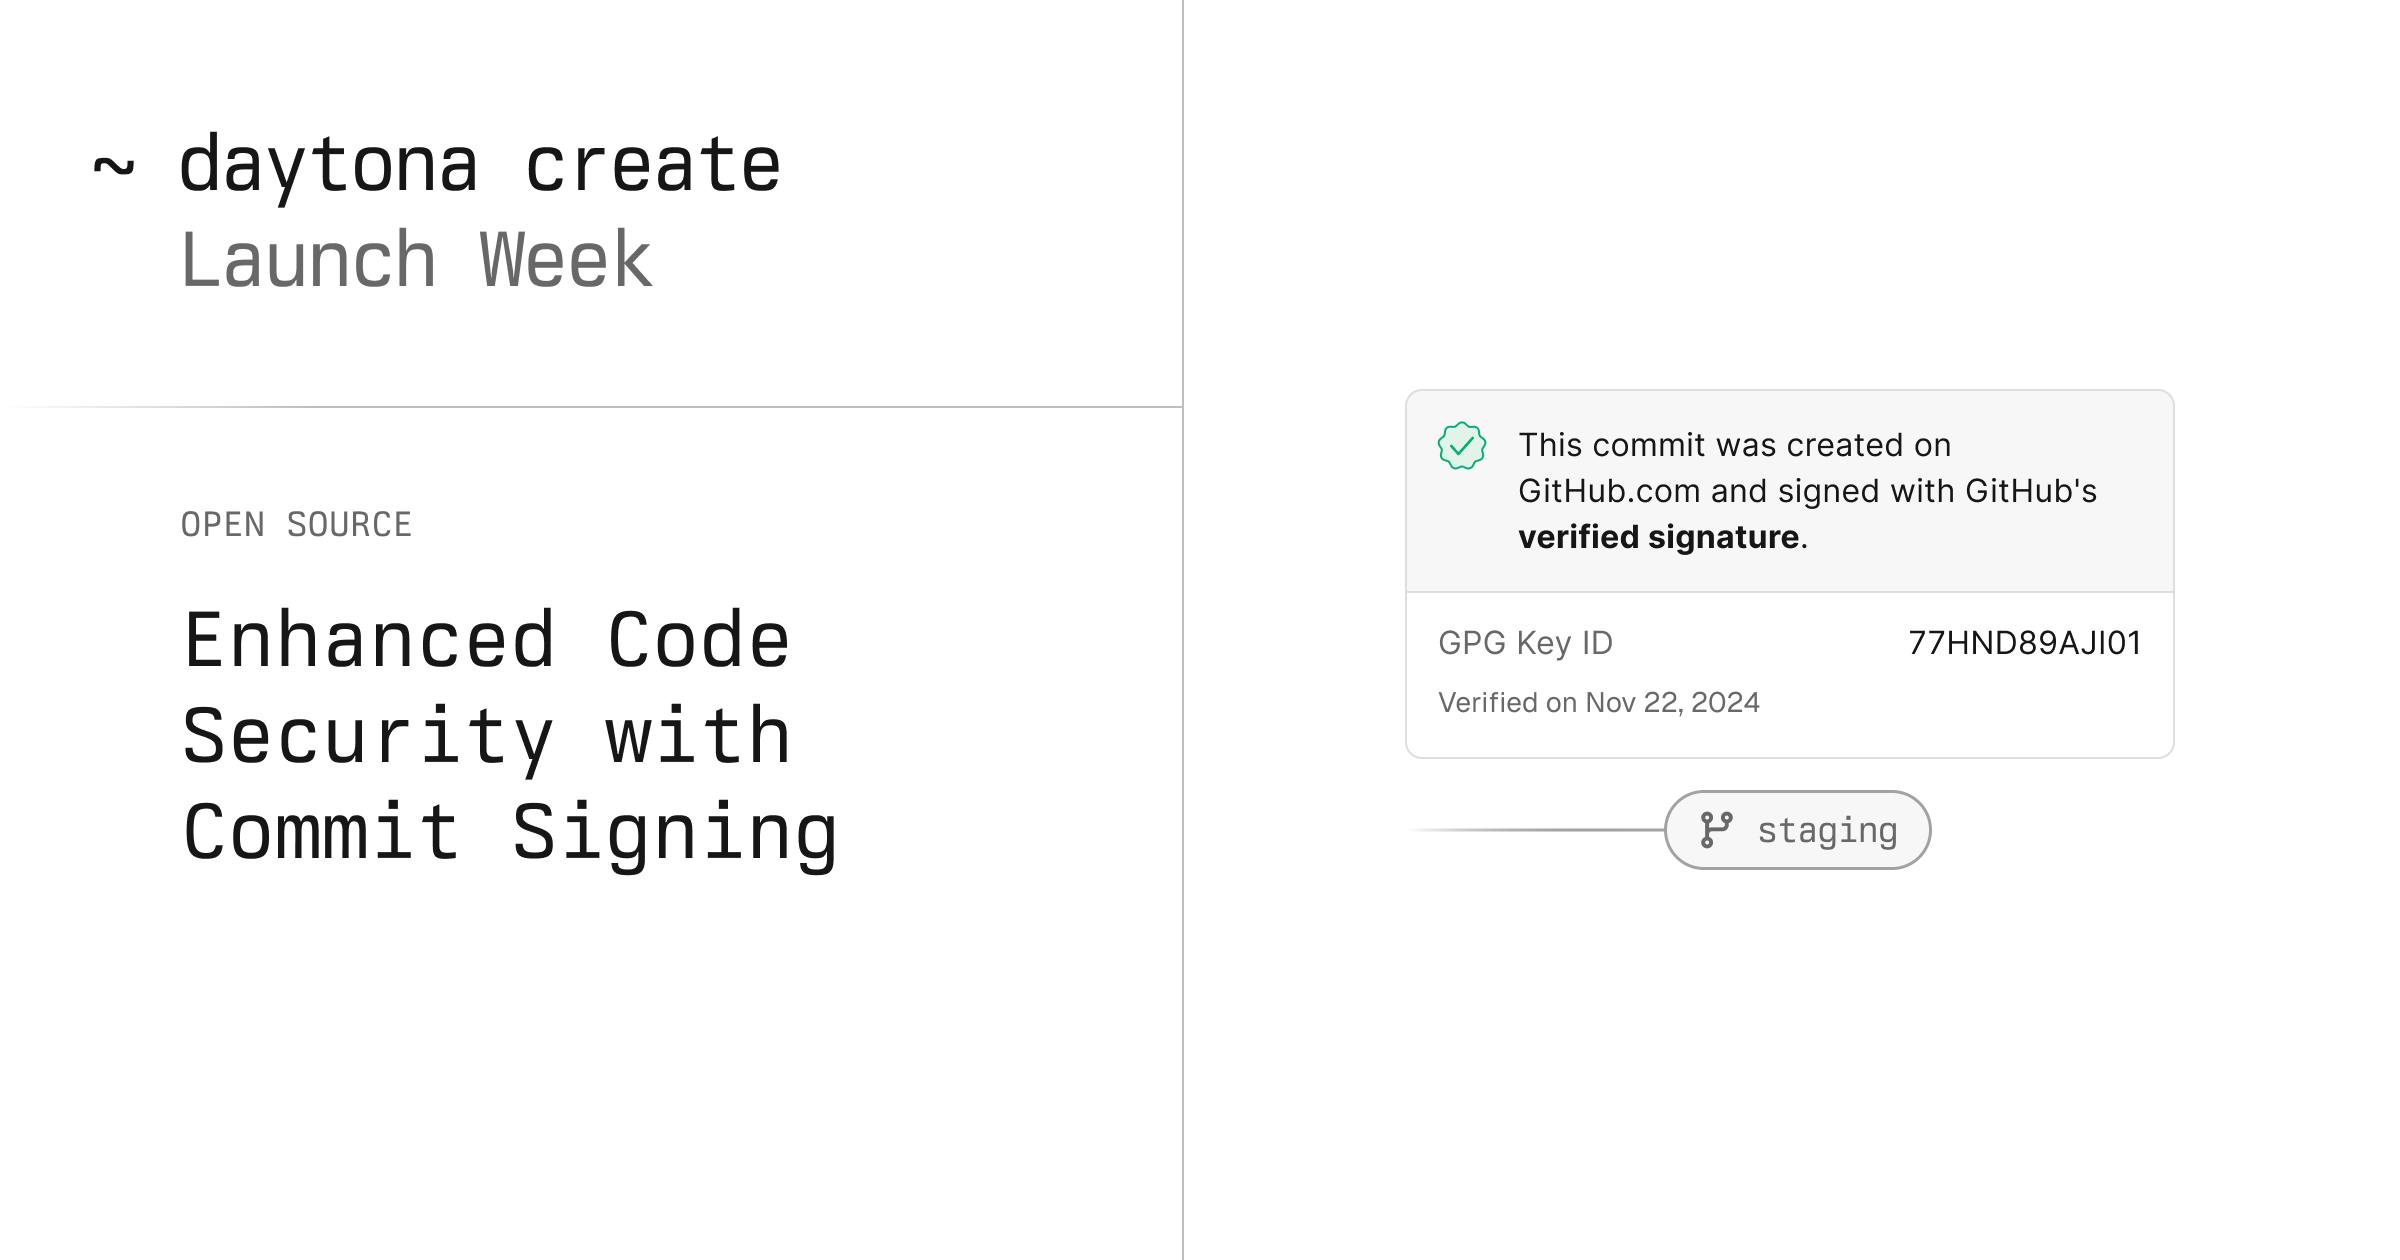Click the "daytona create" command text
Image resolution: width=2400 pixels, height=1260 pixels.
[x=480, y=167]
